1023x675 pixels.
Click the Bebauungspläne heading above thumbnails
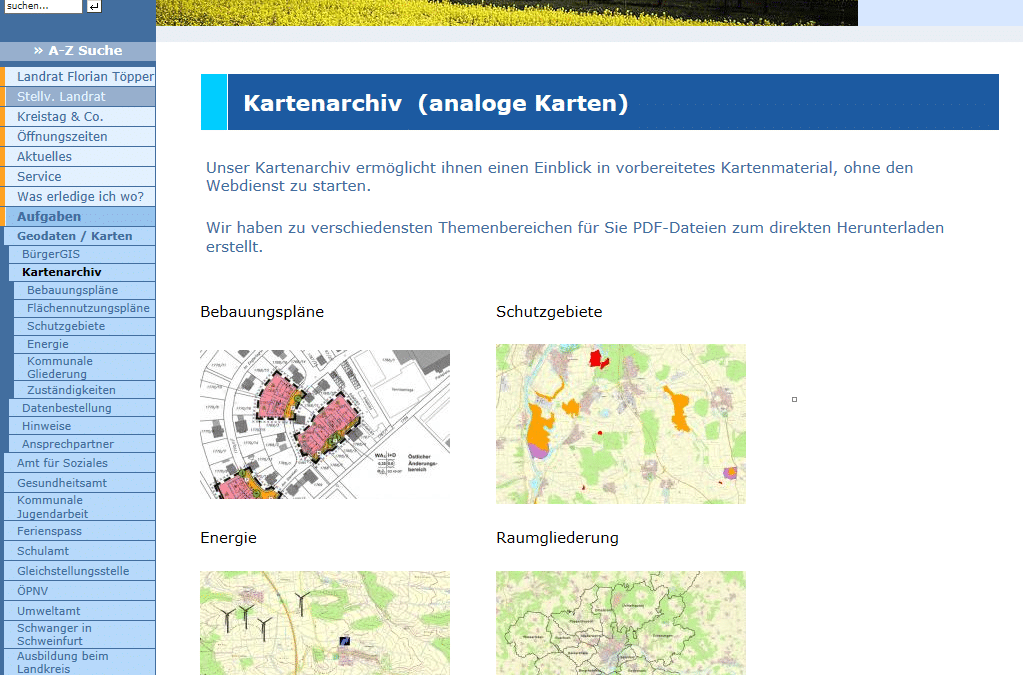click(262, 312)
